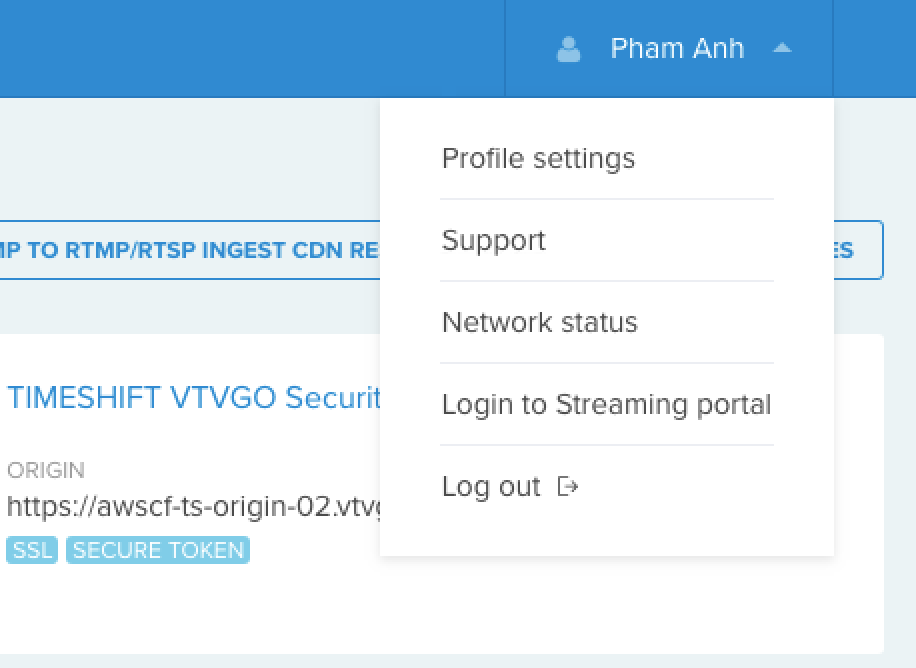Screen dimensions: 916x668
Task: Choose Login to Streaming portal
Action: coord(606,405)
